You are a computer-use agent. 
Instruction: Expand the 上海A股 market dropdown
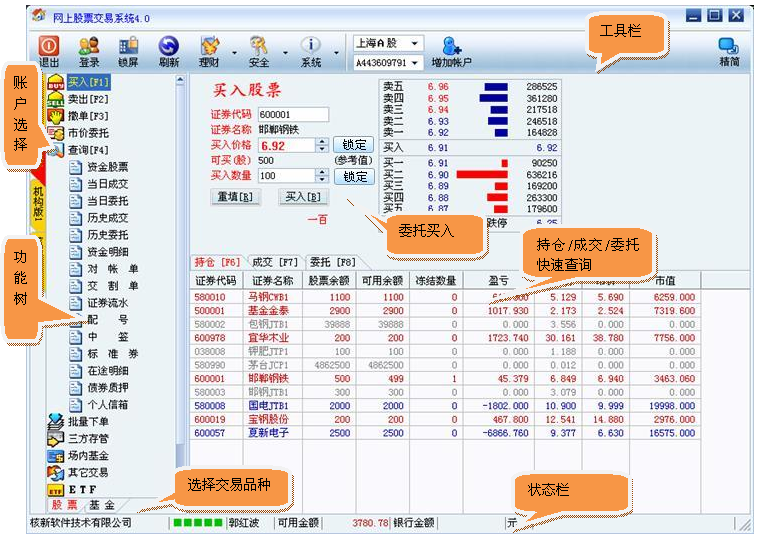(x=388, y=44)
